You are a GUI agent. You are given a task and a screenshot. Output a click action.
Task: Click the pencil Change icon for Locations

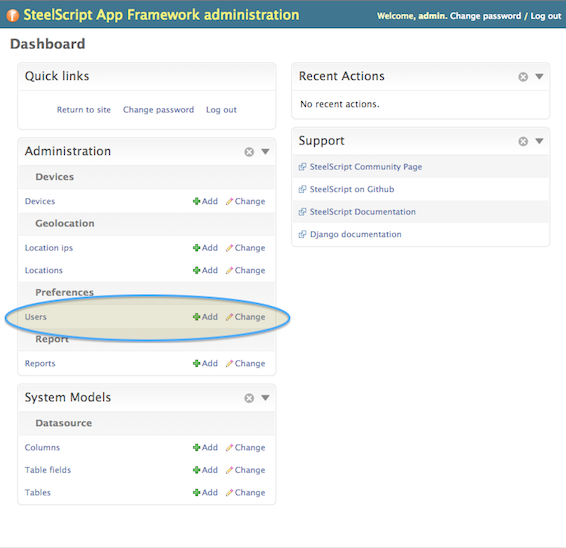(229, 270)
